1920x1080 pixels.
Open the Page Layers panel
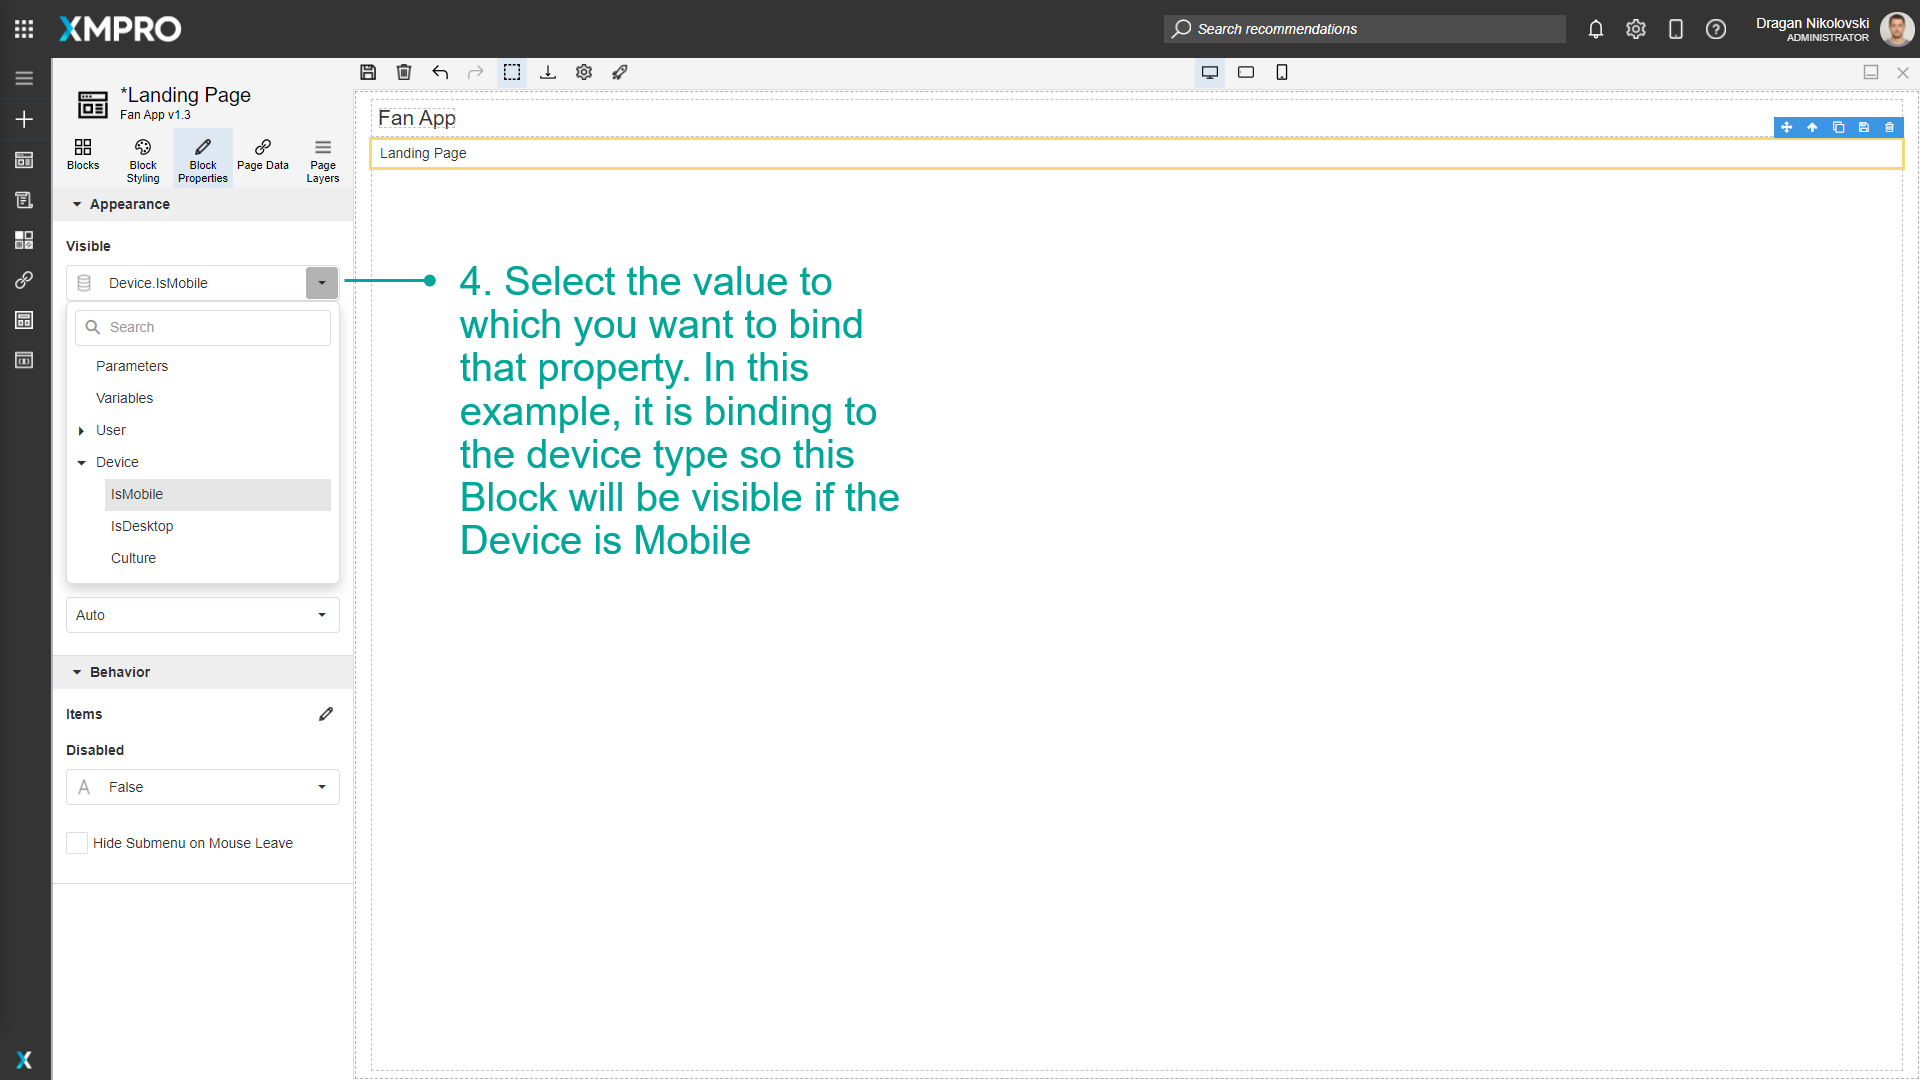[322, 158]
